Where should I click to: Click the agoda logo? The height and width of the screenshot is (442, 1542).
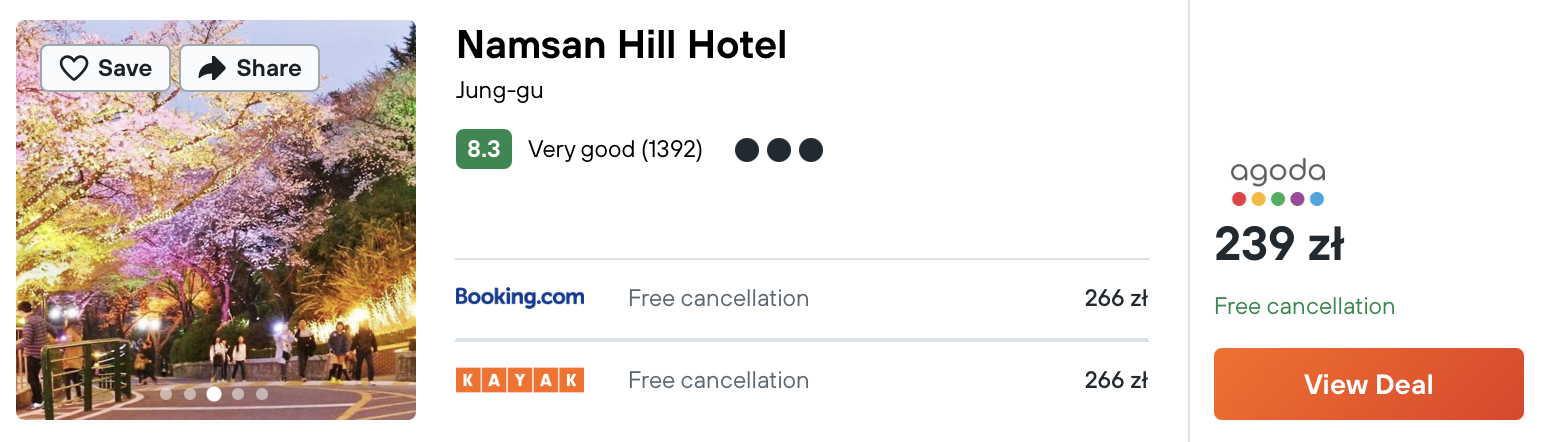click(x=1278, y=182)
